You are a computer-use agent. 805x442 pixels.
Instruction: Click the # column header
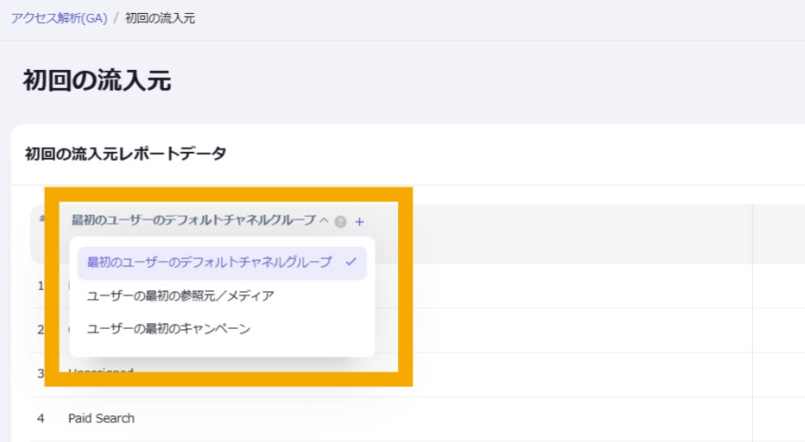[41, 220]
